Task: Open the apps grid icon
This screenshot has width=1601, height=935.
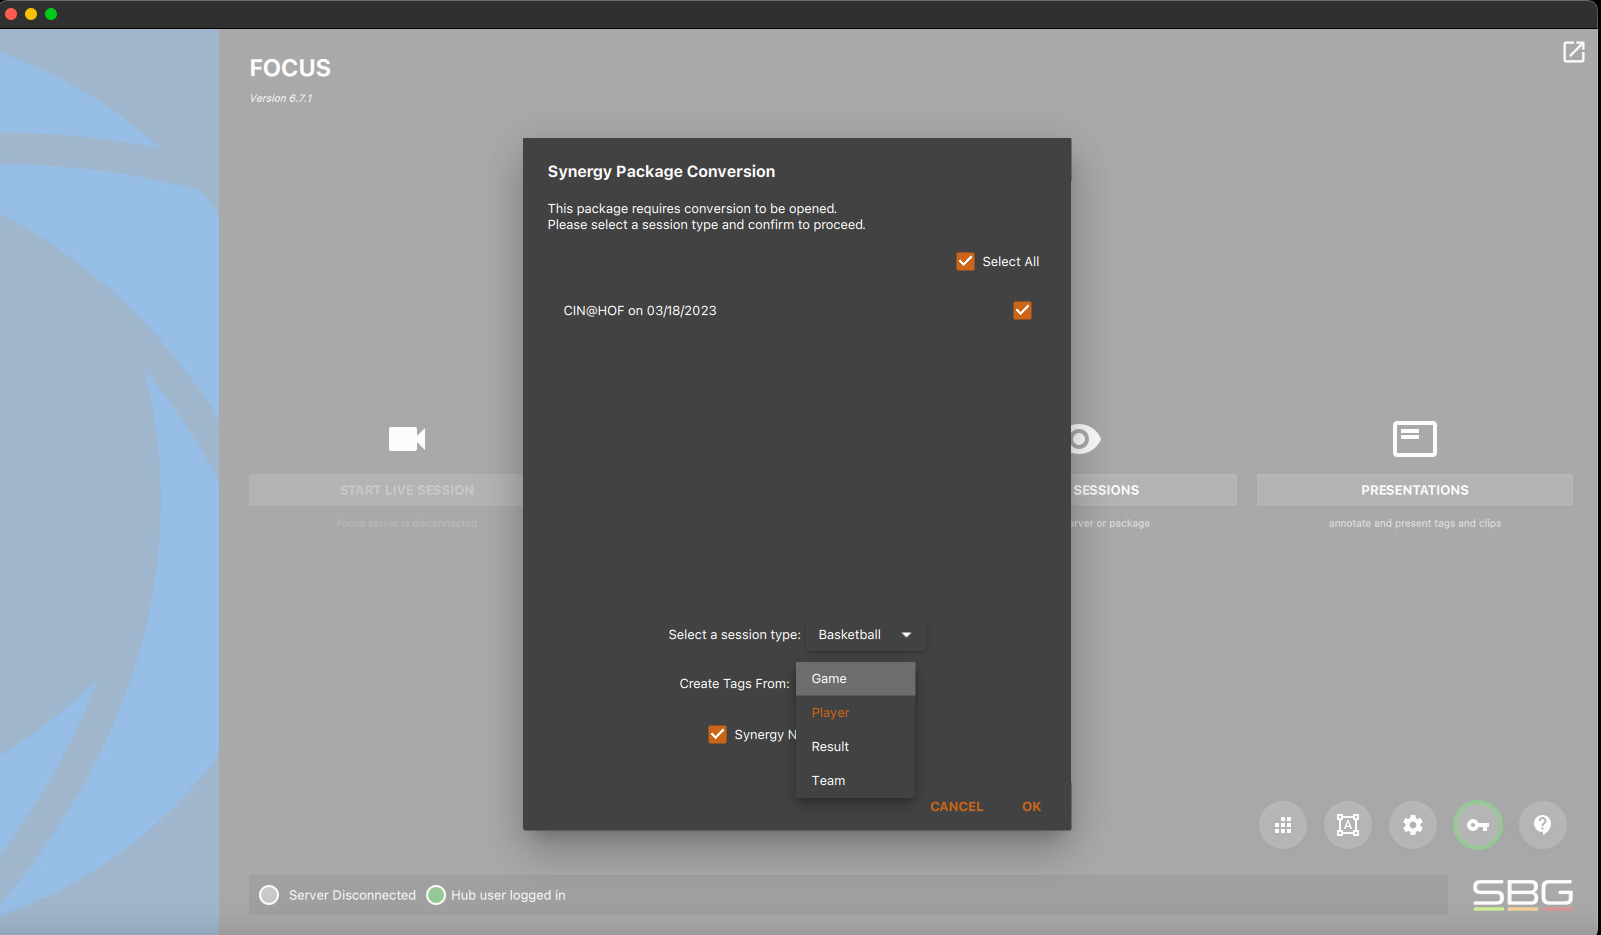Action: coord(1283,825)
